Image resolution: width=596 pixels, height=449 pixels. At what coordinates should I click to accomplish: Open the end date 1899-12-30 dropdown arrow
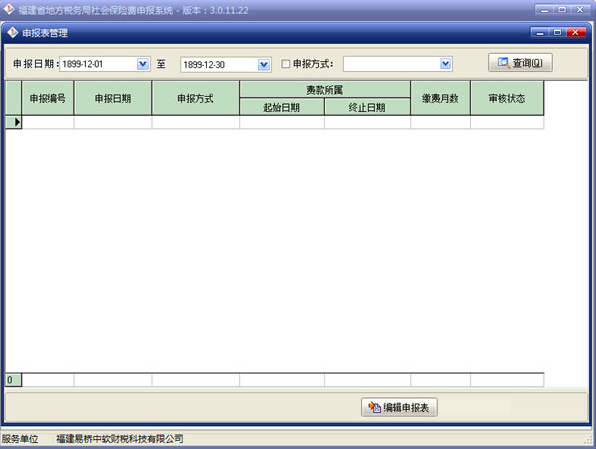[x=264, y=65]
